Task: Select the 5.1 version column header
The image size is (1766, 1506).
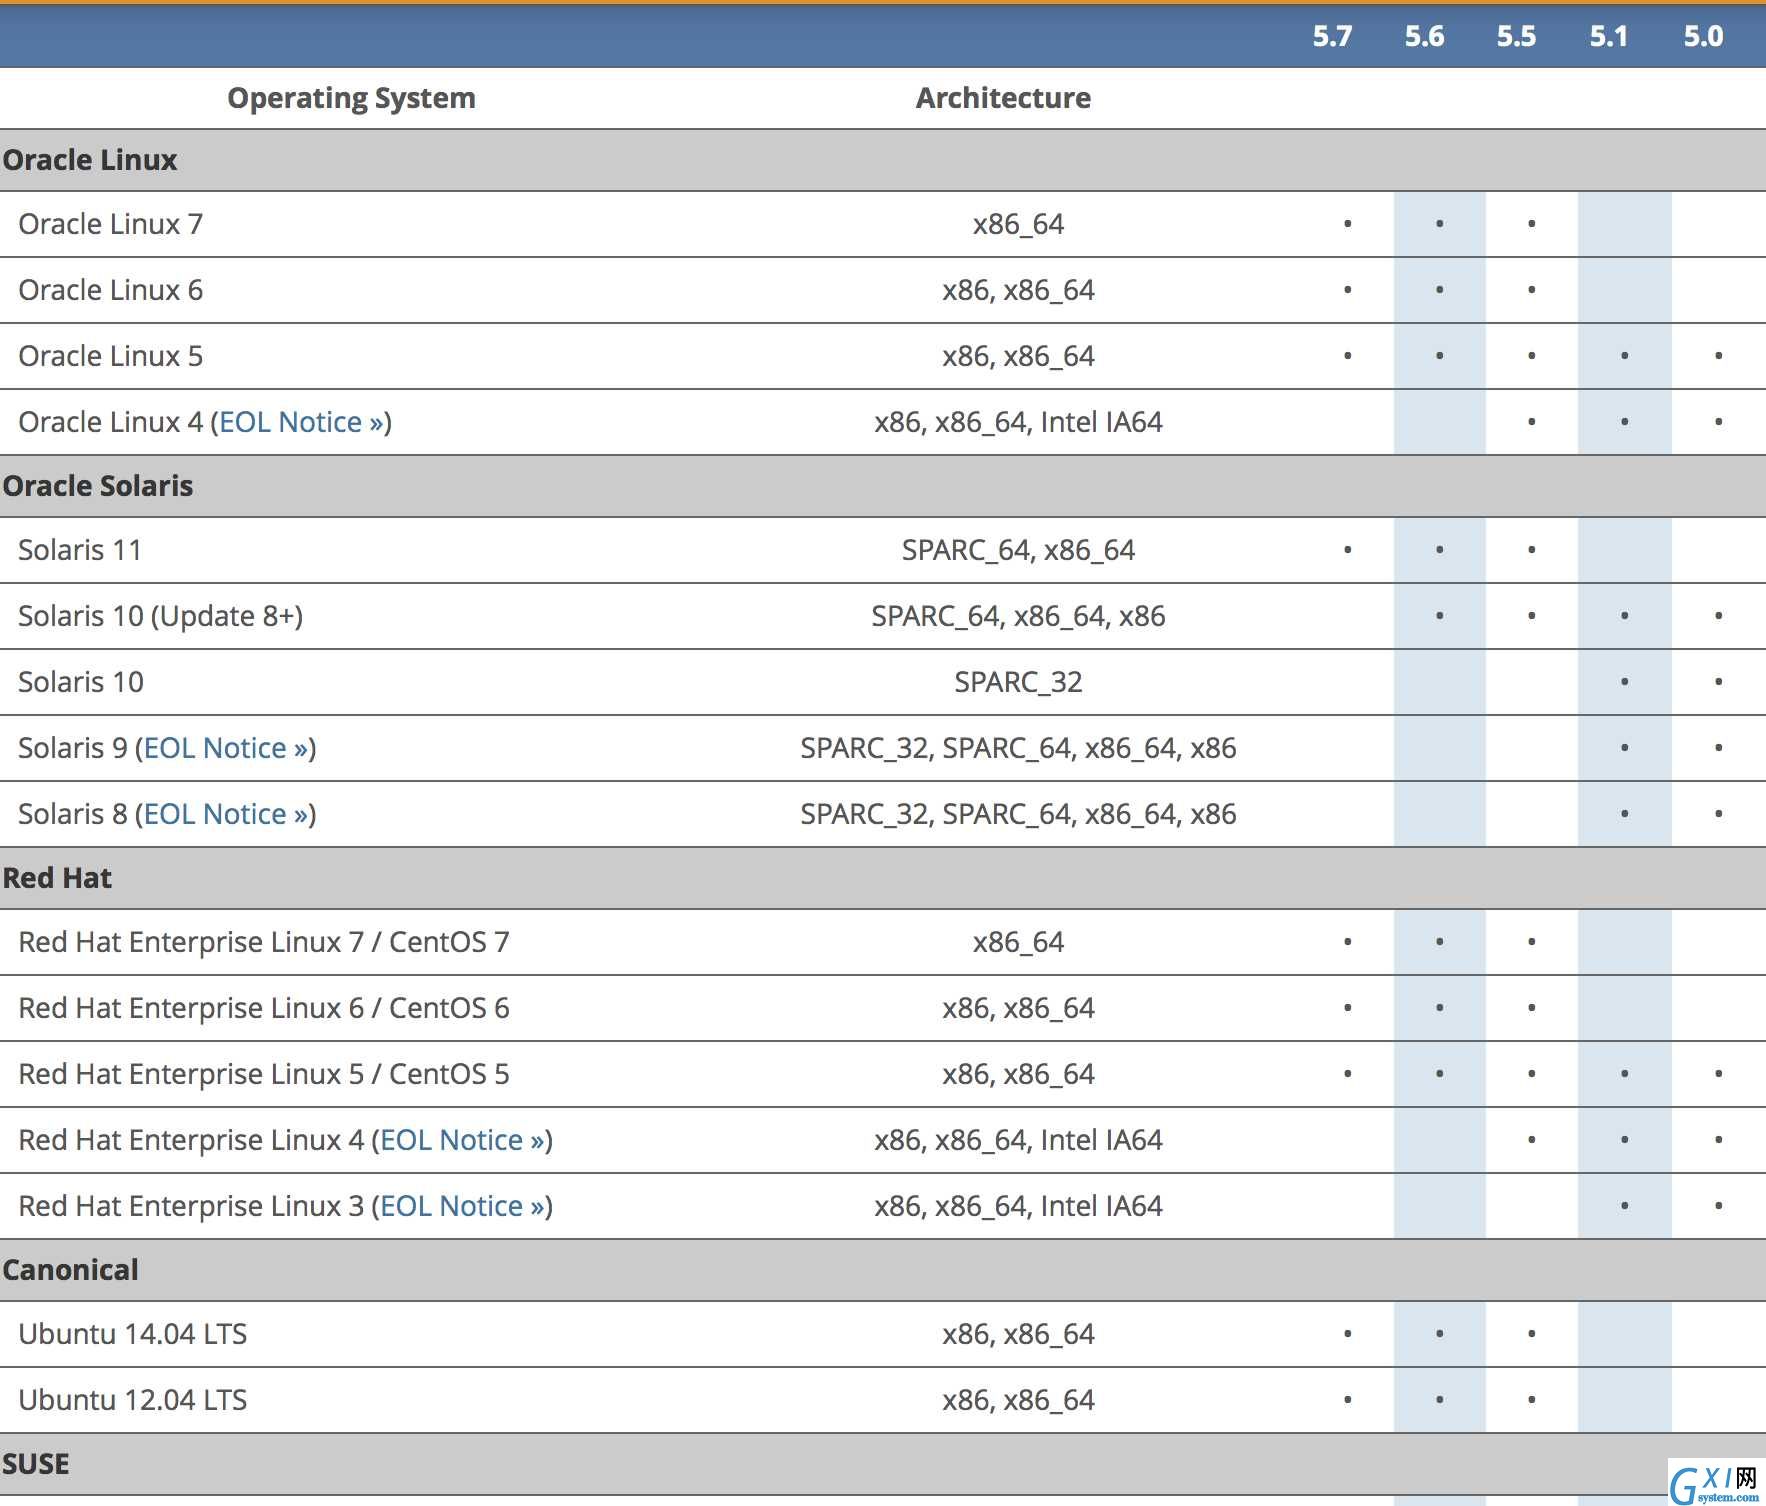Action: click(x=1609, y=37)
